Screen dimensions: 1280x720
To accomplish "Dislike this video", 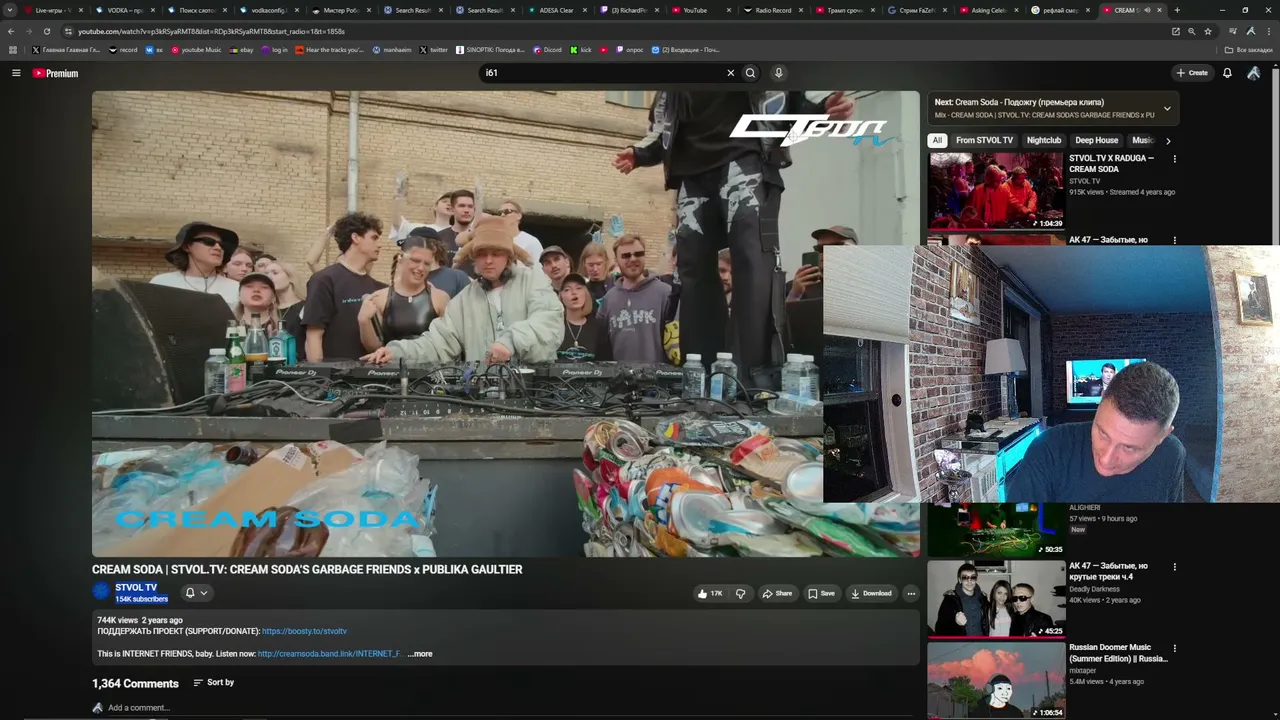I will (x=740, y=593).
